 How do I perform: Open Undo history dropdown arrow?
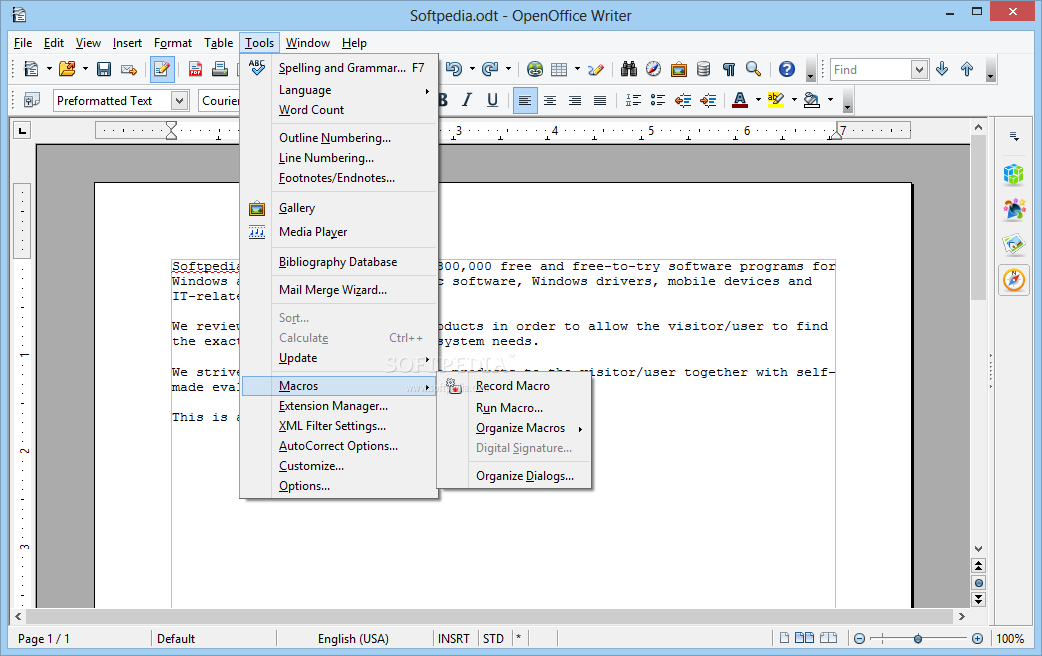click(x=472, y=69)
